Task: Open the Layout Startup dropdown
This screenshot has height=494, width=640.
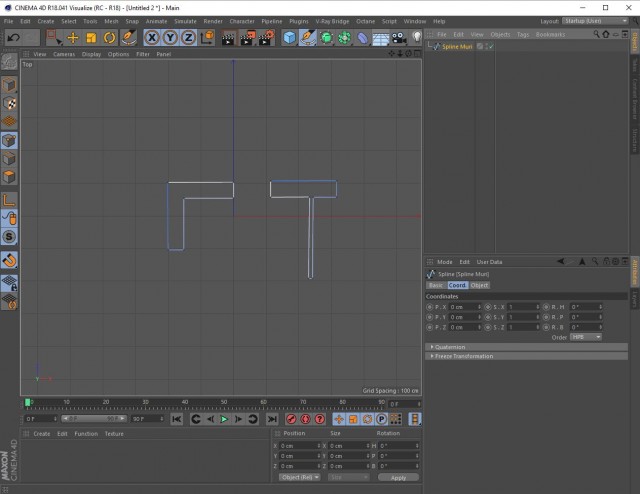Action: tap(595, 21)
